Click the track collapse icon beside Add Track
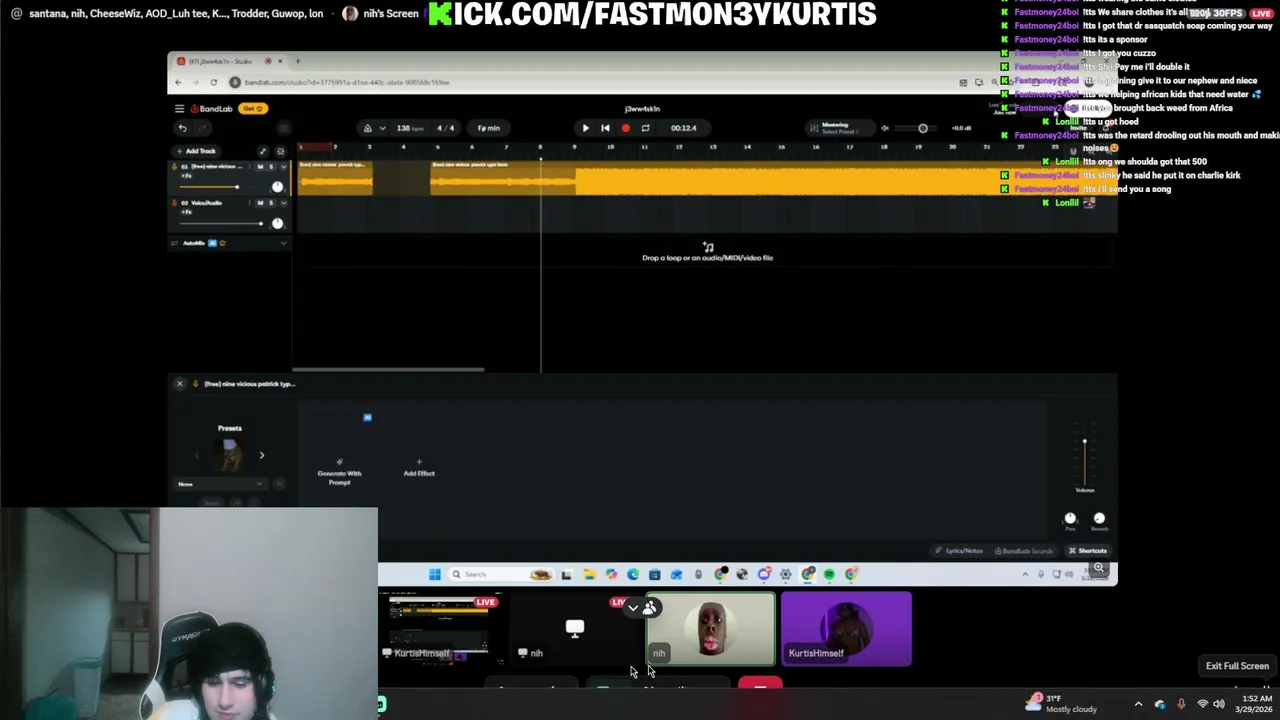The image size is (1280, 720). pyautogui.click(x=280, y=151)
